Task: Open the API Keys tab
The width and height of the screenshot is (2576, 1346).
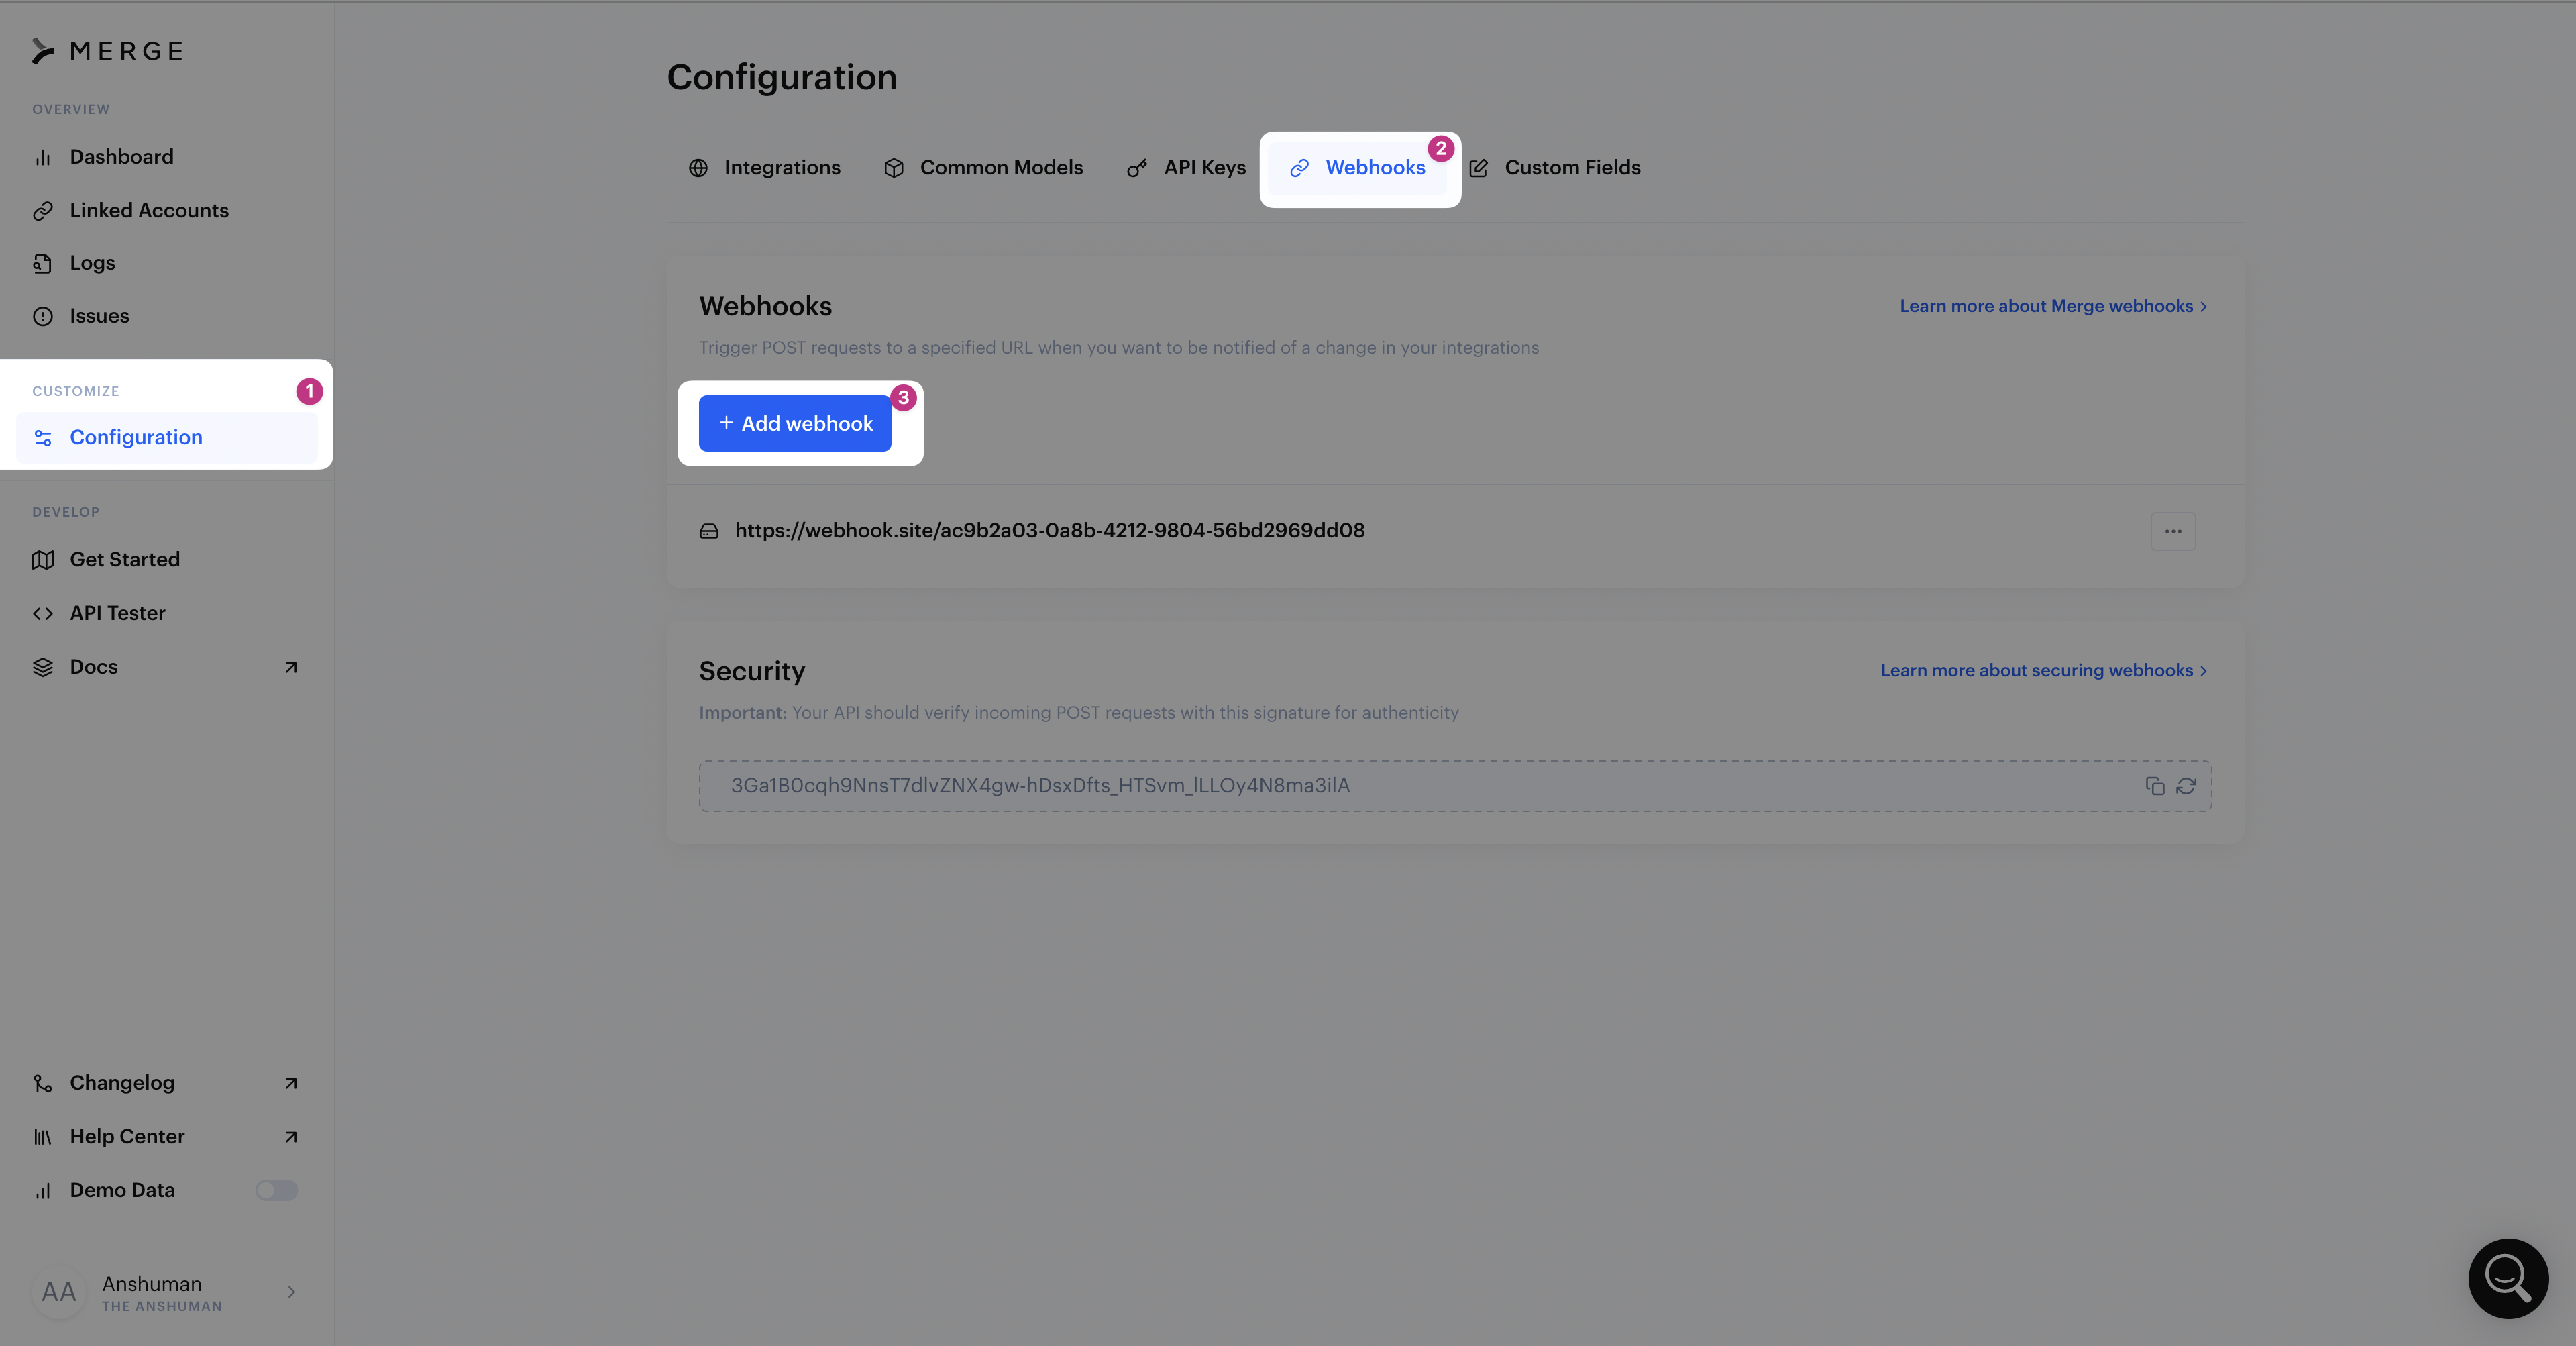Action: tap(1186, 168)
